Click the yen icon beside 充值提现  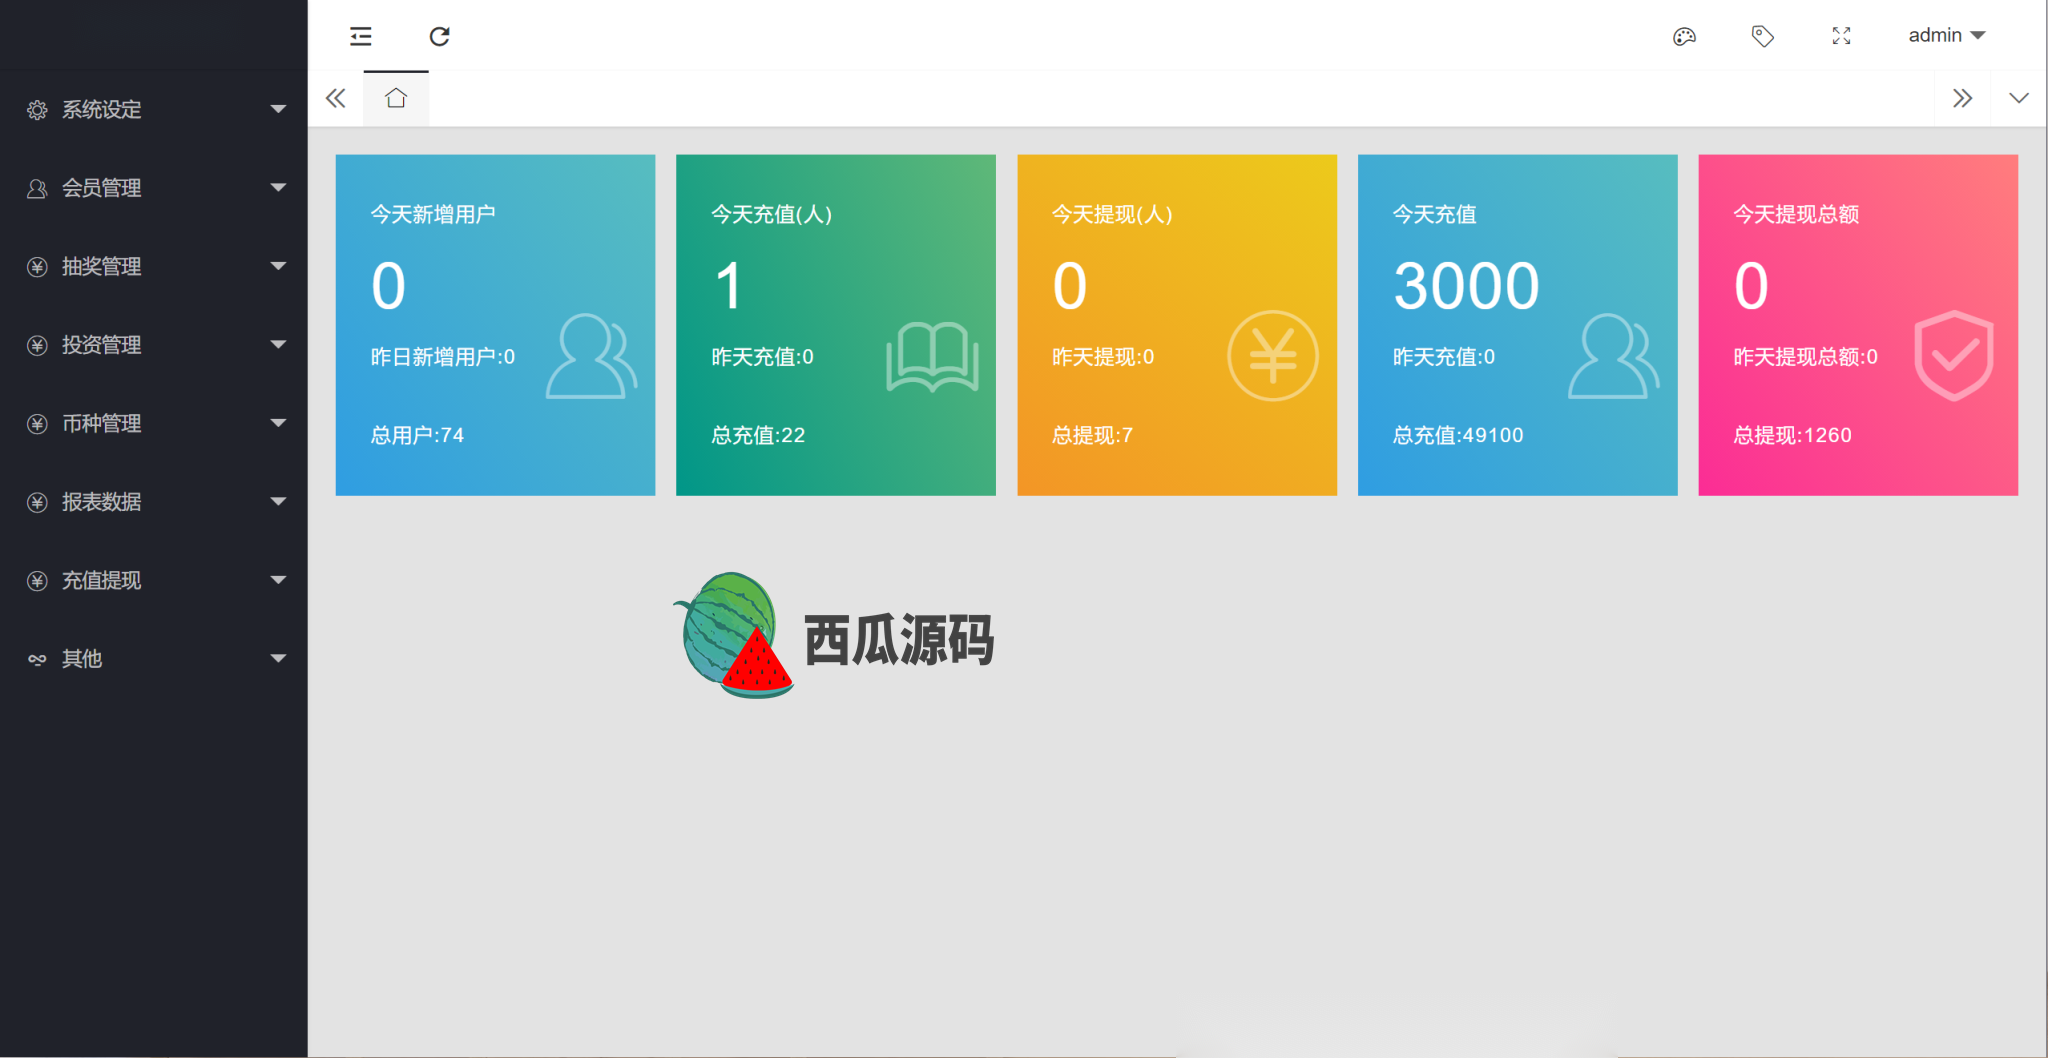pos(37,581)
